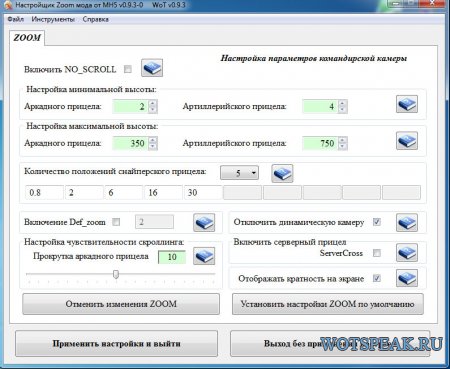
Task: Click sniper zoom field with value 2
Action: pos(84,193)
